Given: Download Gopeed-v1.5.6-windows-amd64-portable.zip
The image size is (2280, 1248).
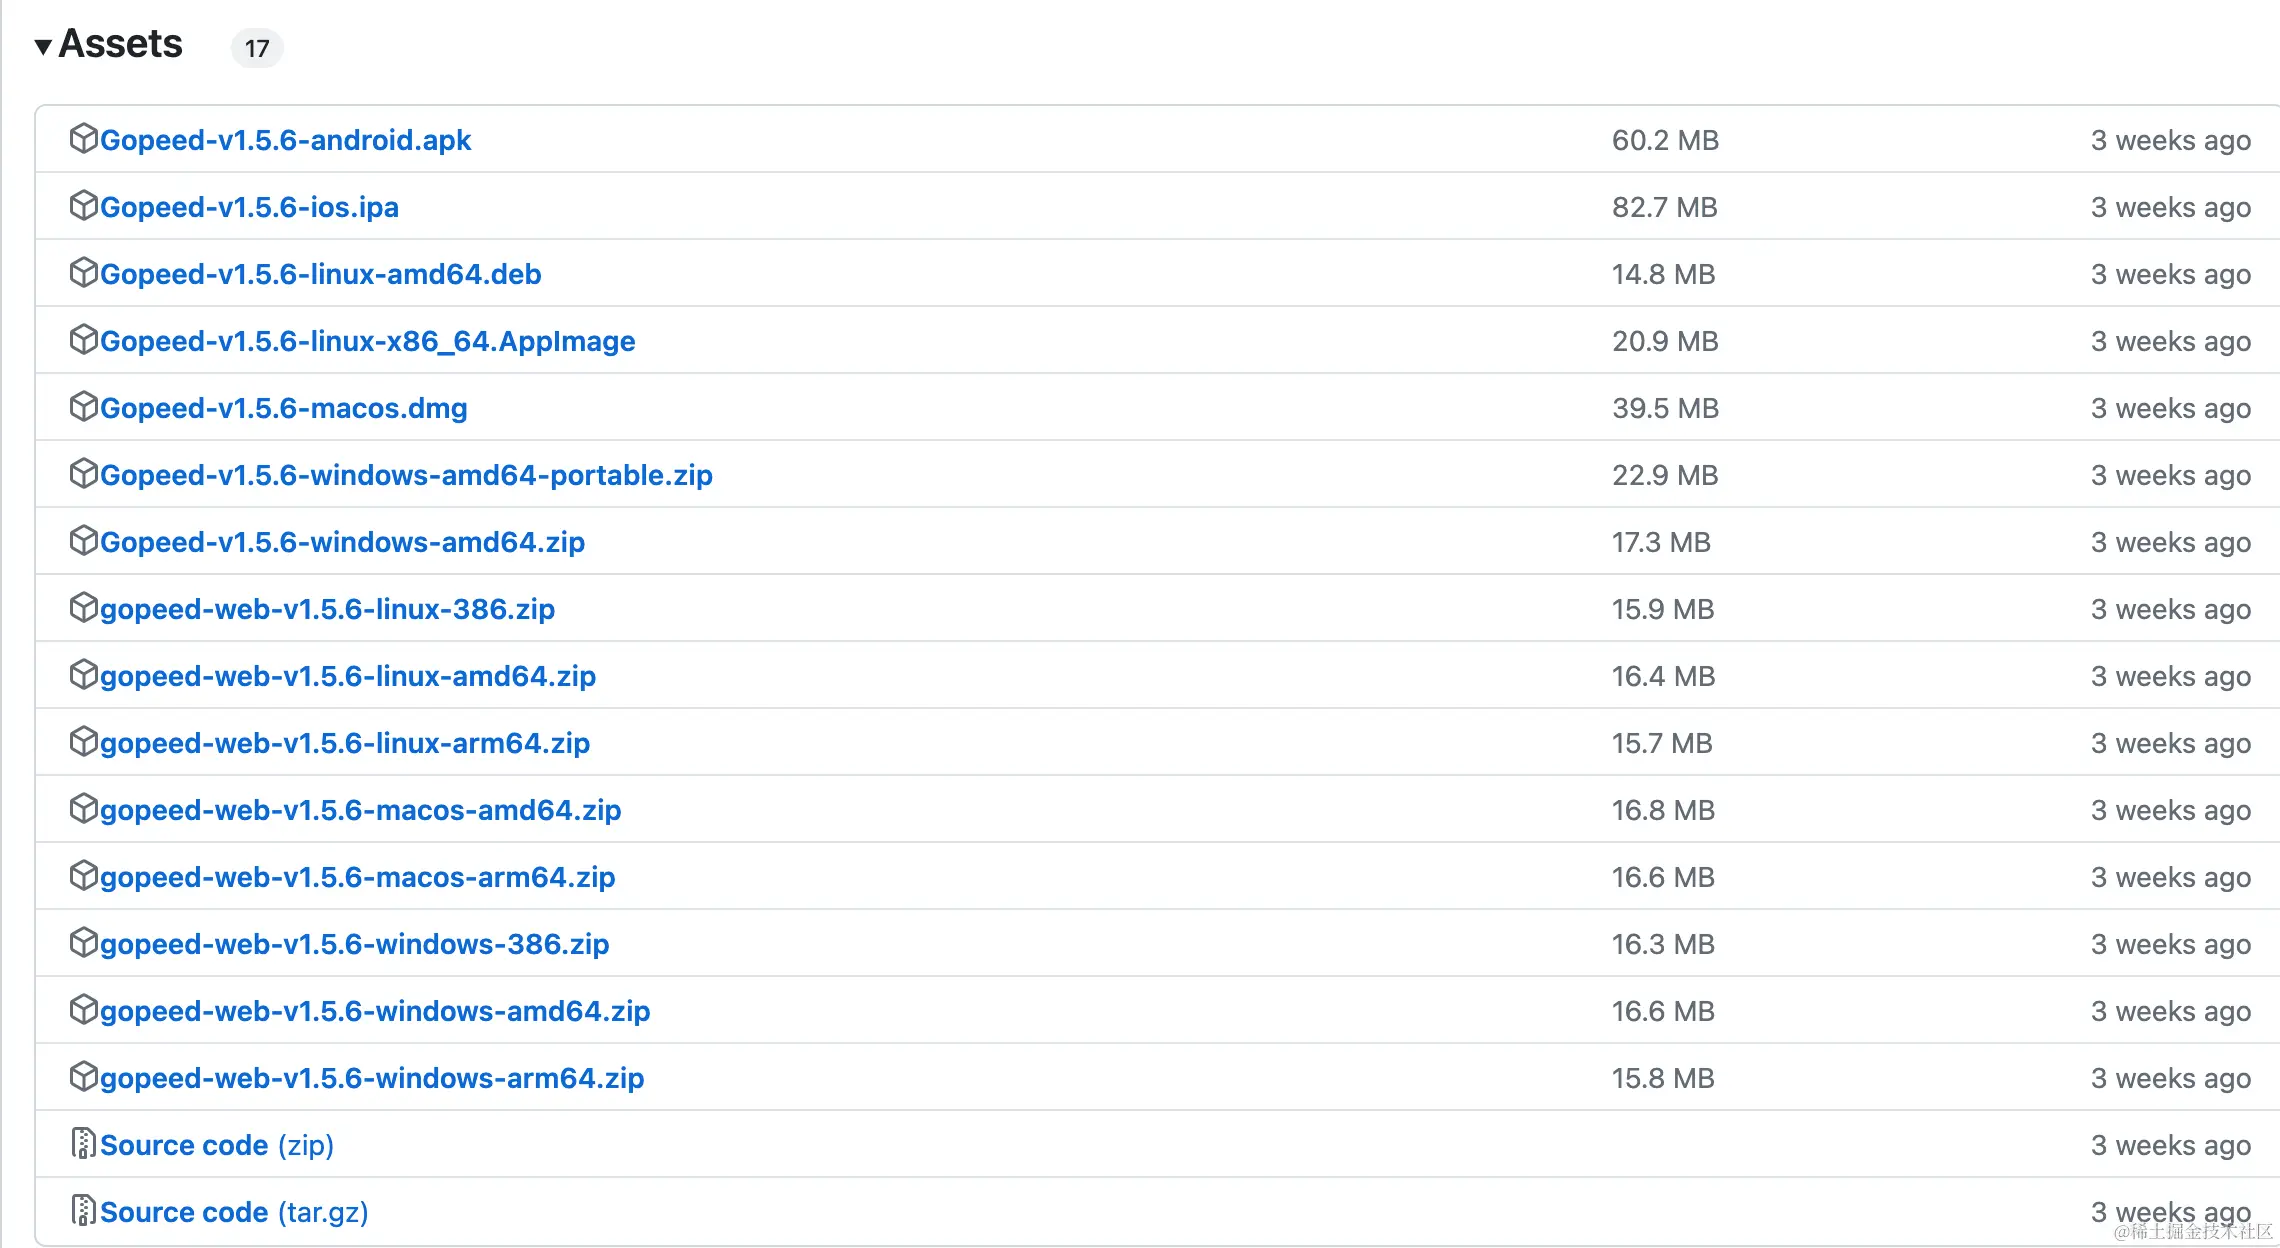Looking at the screenshot, I should point(406,475).
